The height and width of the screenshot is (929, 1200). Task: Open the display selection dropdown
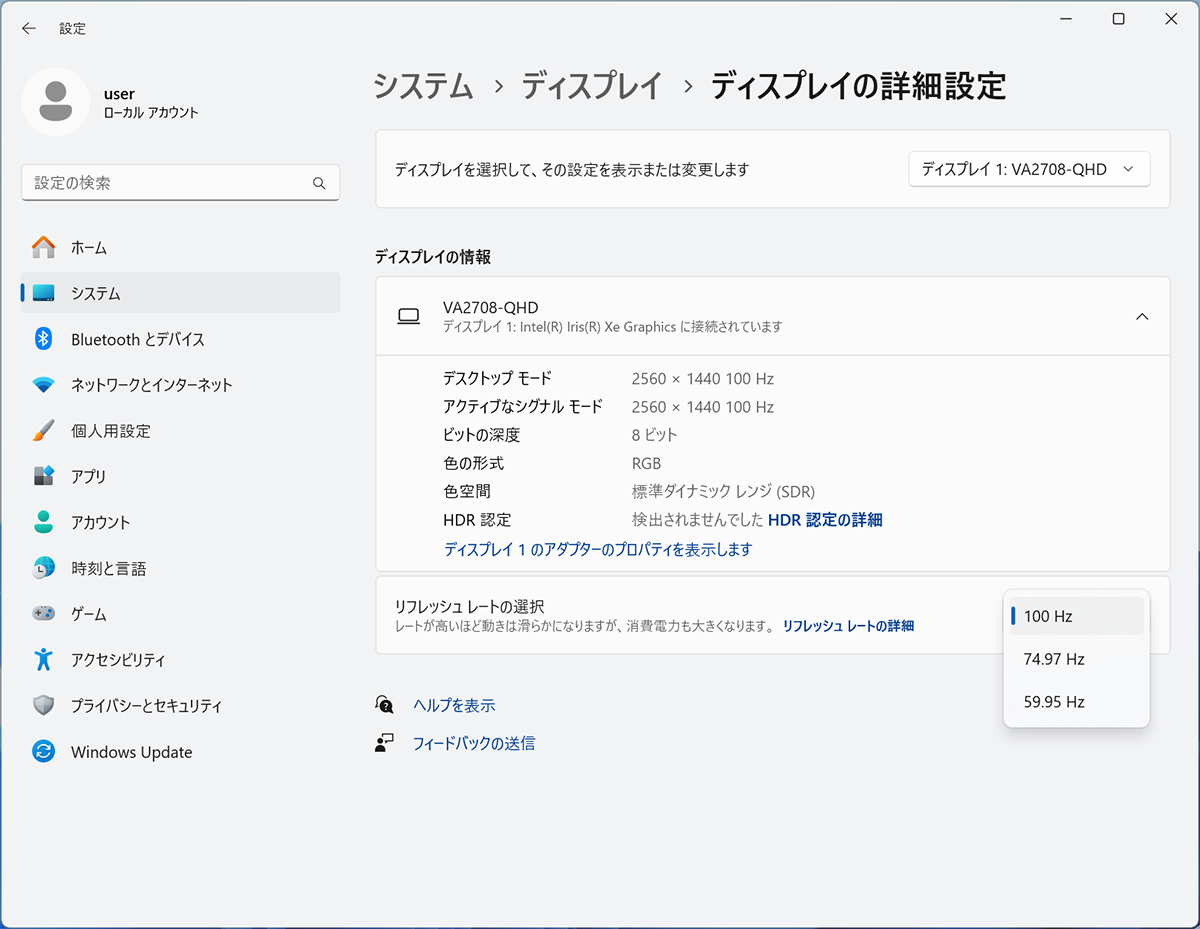coord(1028,169)
